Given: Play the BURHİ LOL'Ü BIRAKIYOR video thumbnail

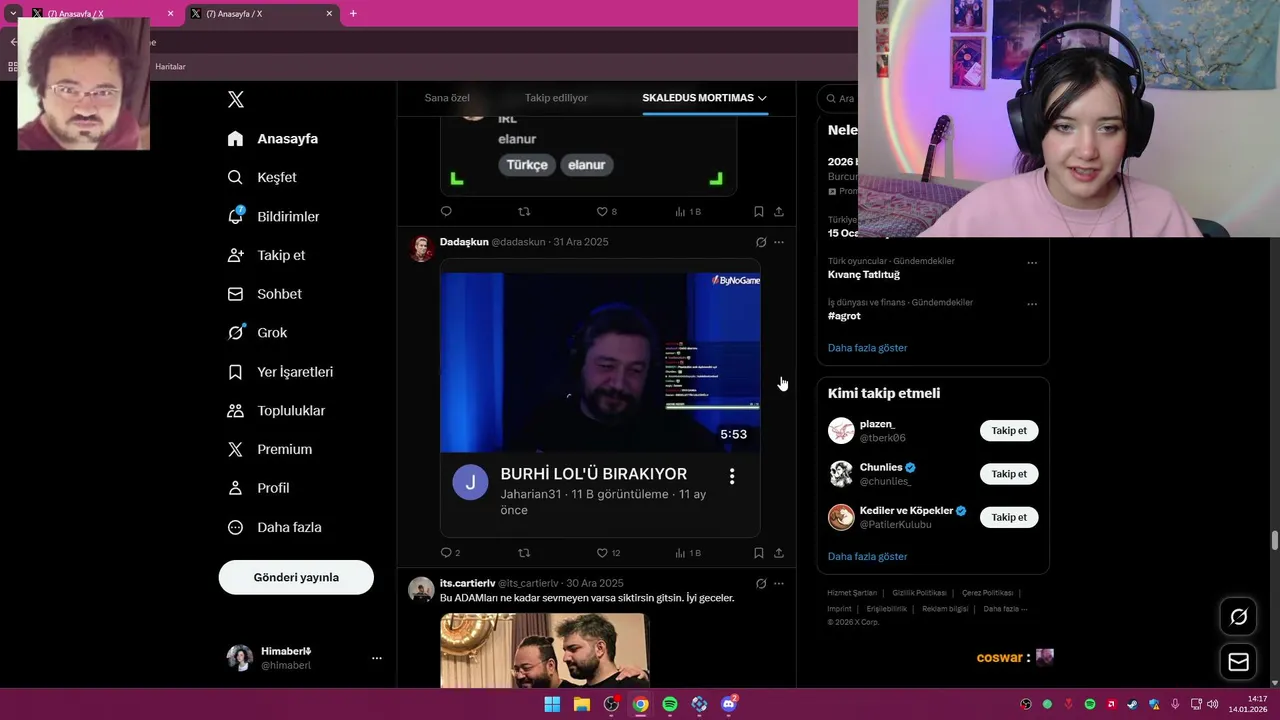Looking at the screenshot, I should pyautogui.click(x=600, y=362).
